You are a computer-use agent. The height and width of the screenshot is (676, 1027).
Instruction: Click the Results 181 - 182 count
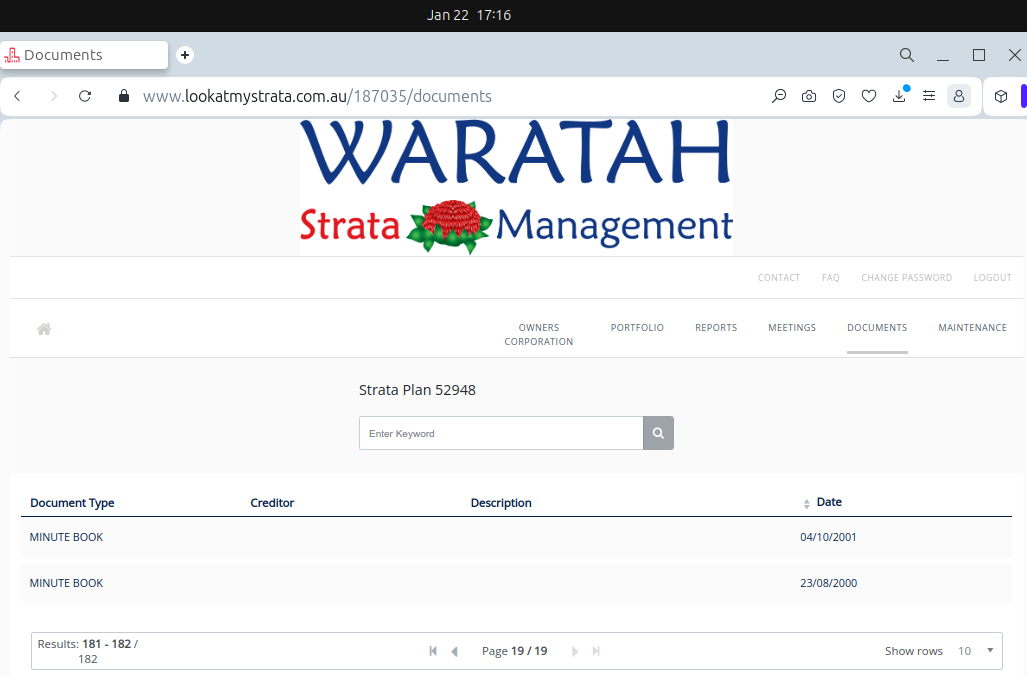click(x=88, y=651)
